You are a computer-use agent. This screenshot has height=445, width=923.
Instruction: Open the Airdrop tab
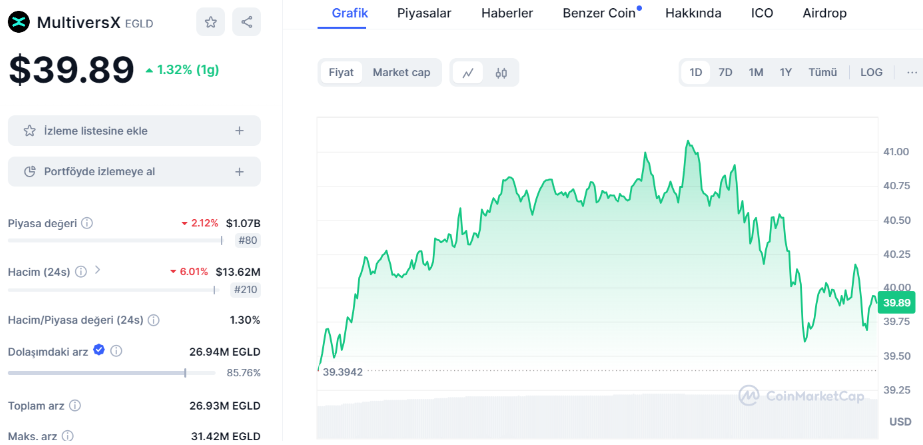click(x=824, y=13)
